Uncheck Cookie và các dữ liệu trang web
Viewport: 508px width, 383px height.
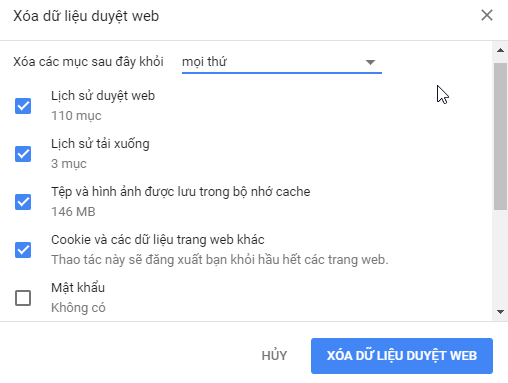pyautogui.click(x=23, y=250)
